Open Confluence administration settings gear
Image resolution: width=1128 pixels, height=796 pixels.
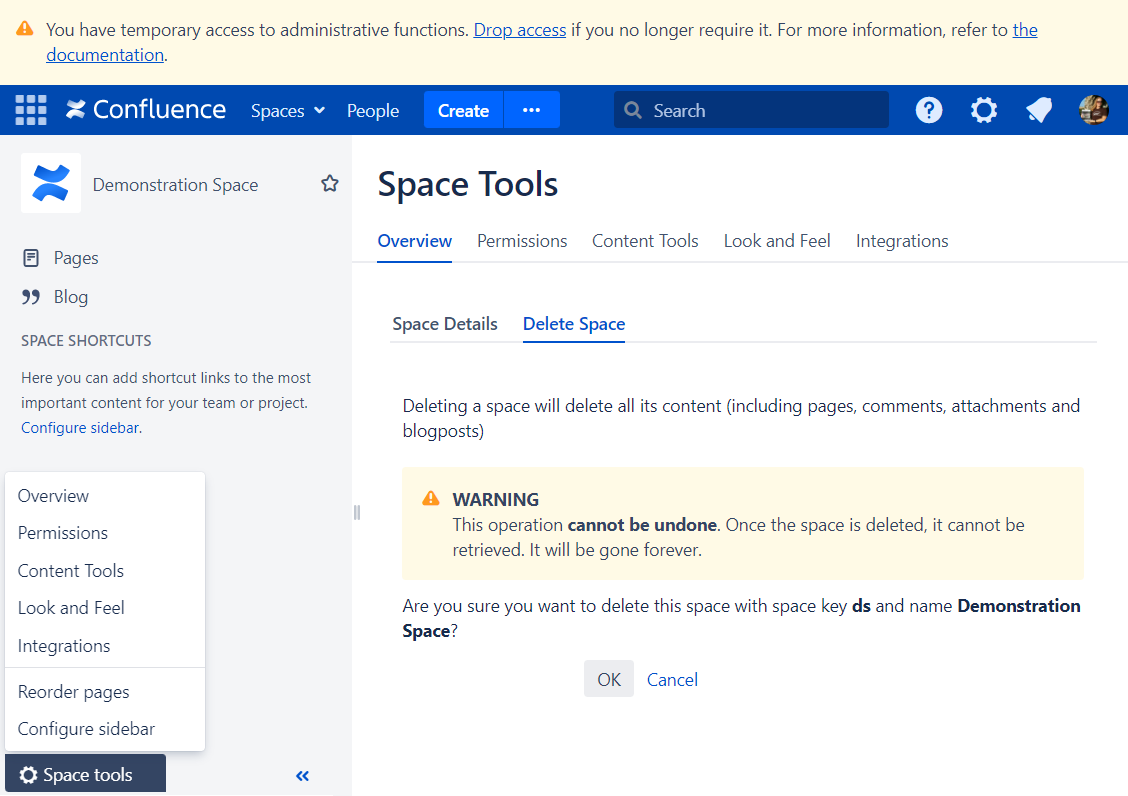click(x=983, y=110)
